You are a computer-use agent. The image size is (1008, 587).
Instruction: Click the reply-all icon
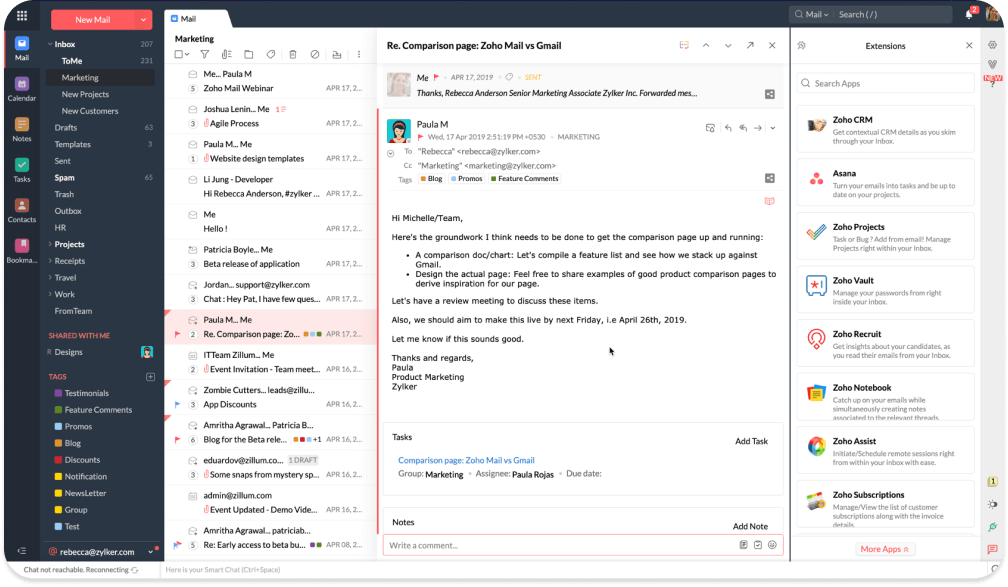tap(743, 128)
